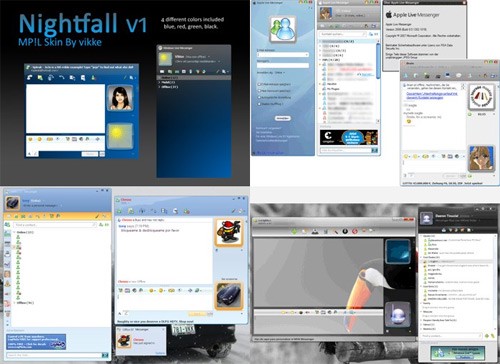
Task: Click the Share files icon in the Nightfall chat toolbar
Action: (40, 77)
